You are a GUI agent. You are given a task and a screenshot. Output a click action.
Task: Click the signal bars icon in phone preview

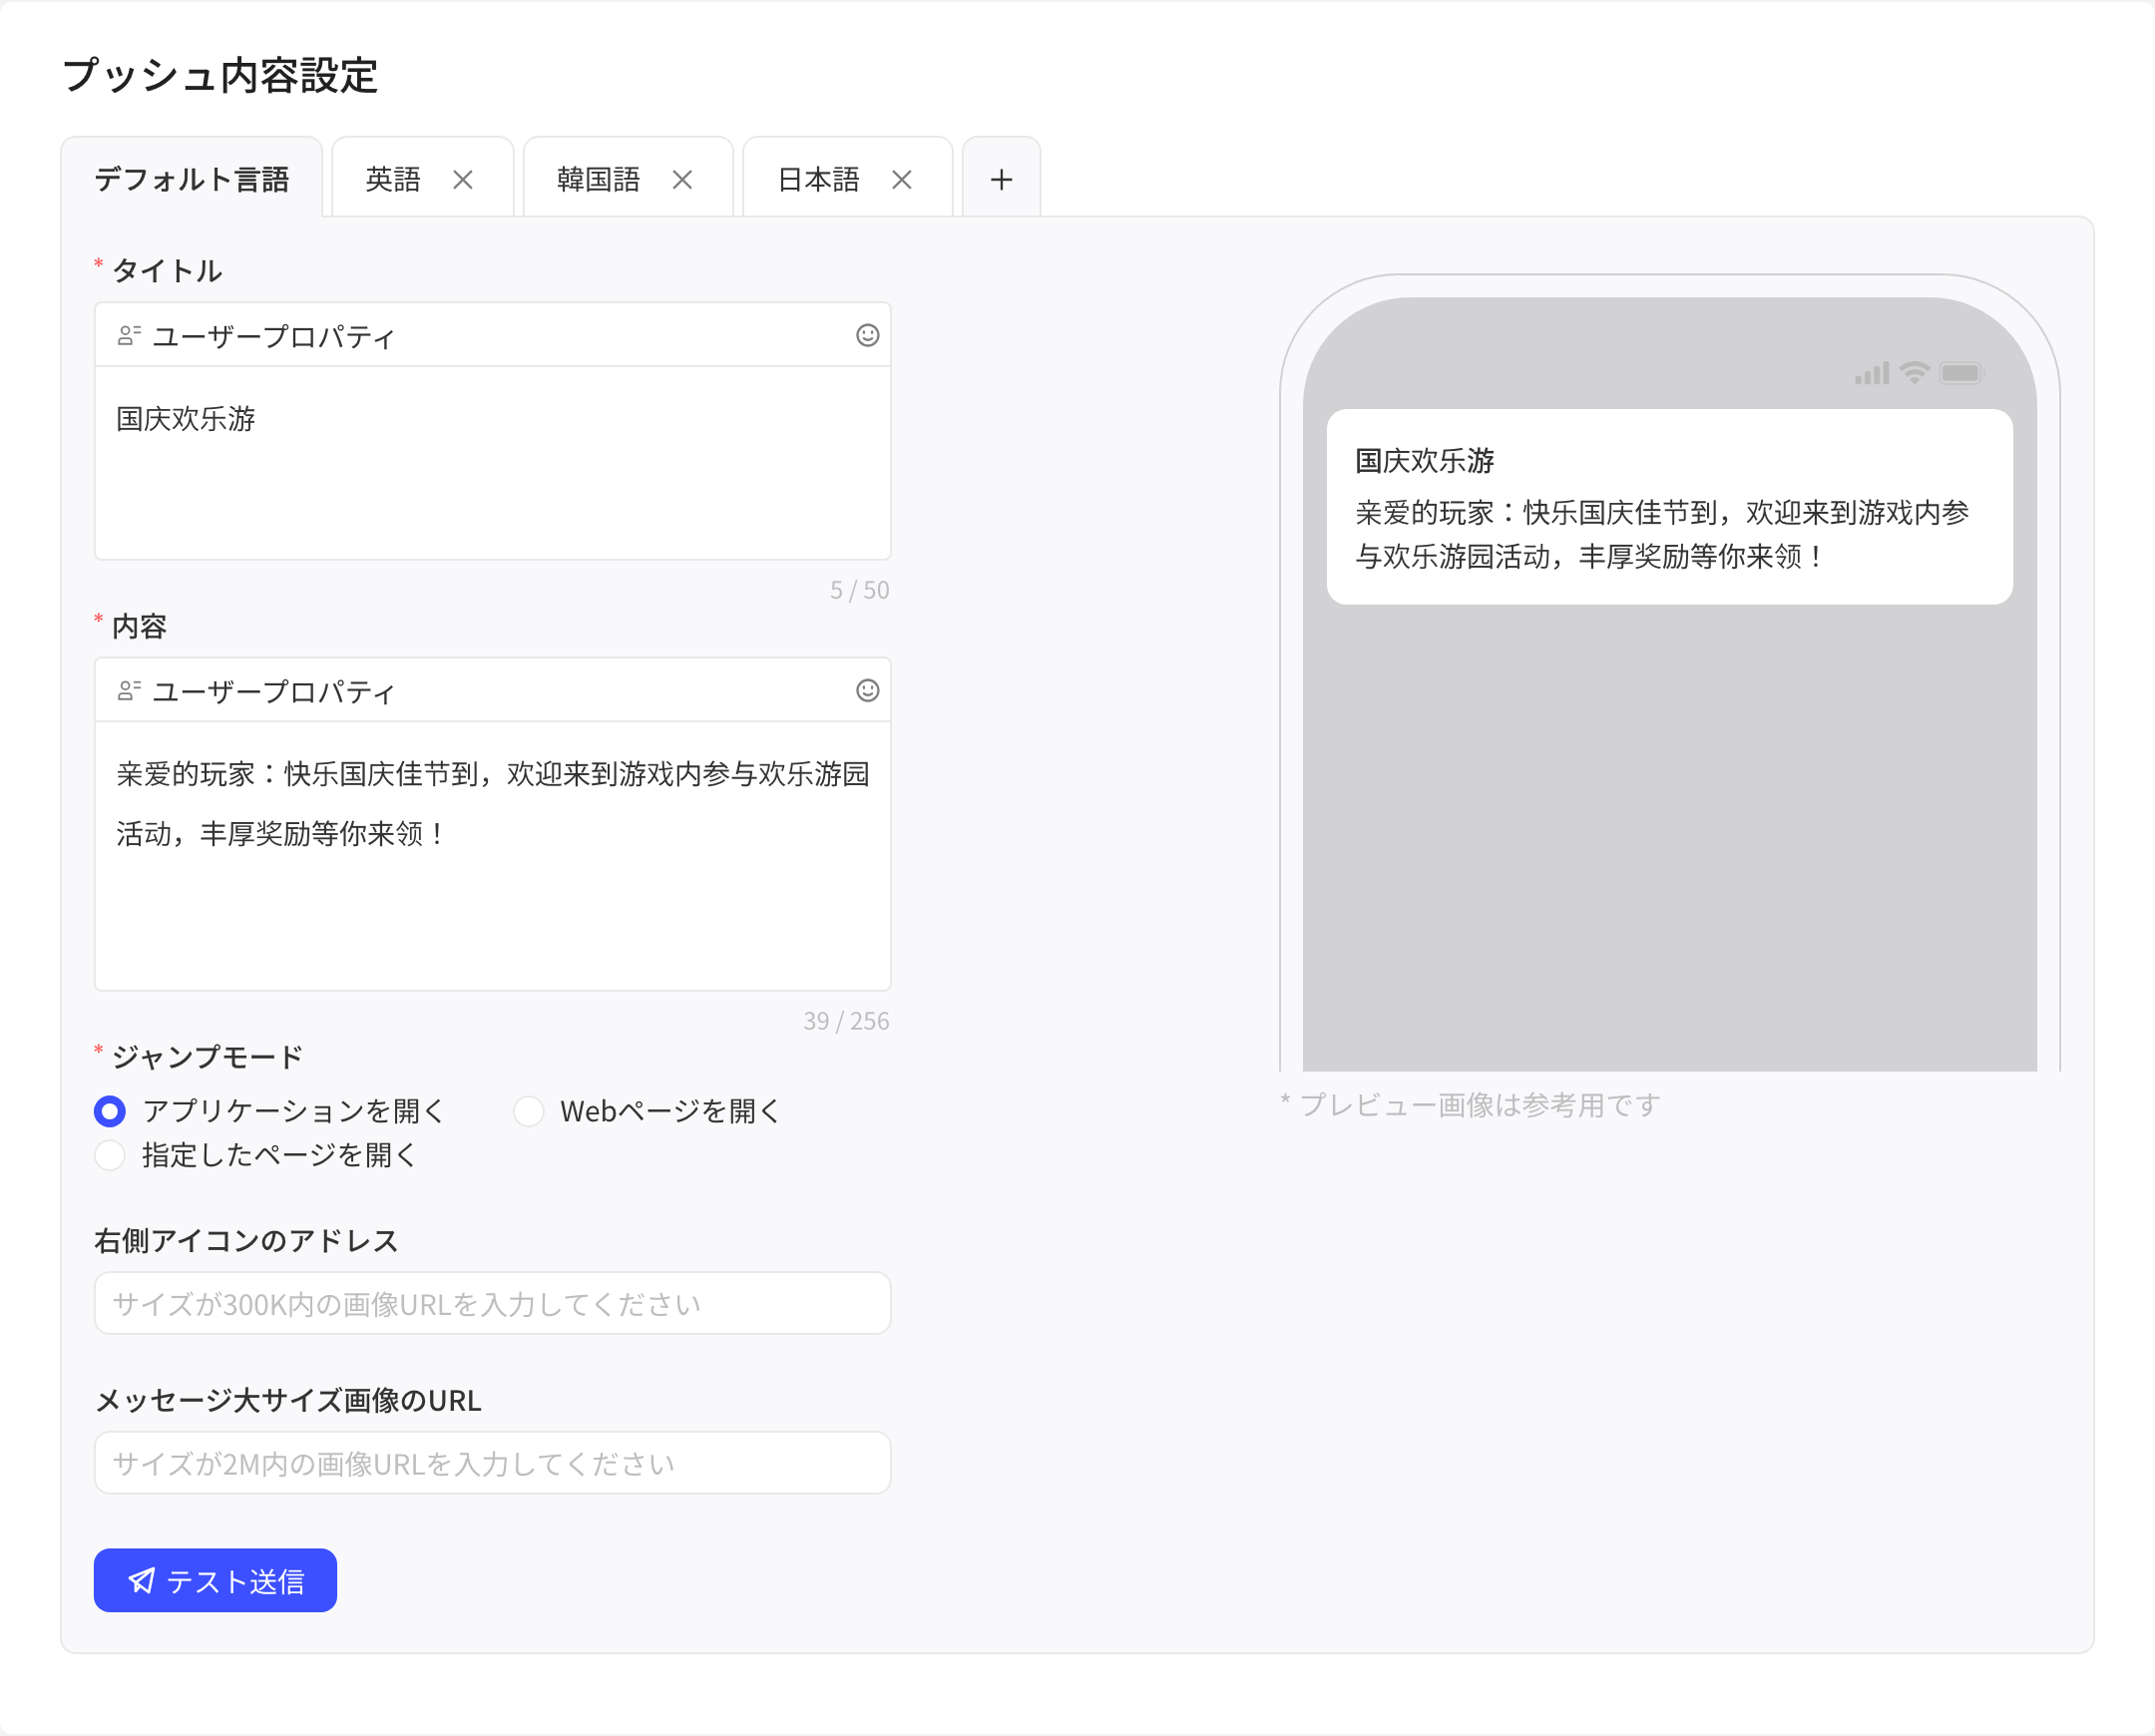pyautogui.click(x=1871, y=373)
